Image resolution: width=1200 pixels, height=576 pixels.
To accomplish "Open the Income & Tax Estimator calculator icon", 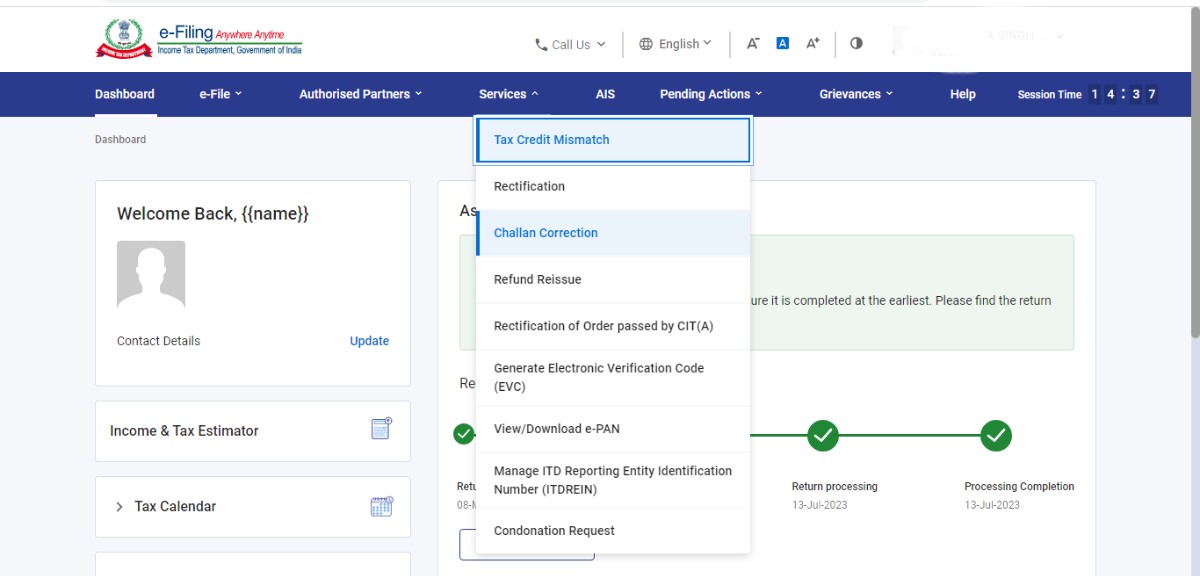I will [x=381, y=429].
